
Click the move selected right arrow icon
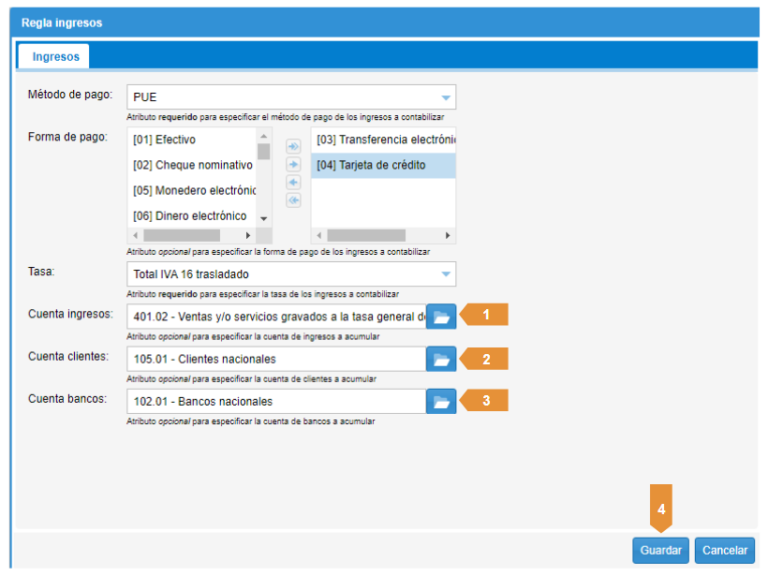[x=293, y=164]
